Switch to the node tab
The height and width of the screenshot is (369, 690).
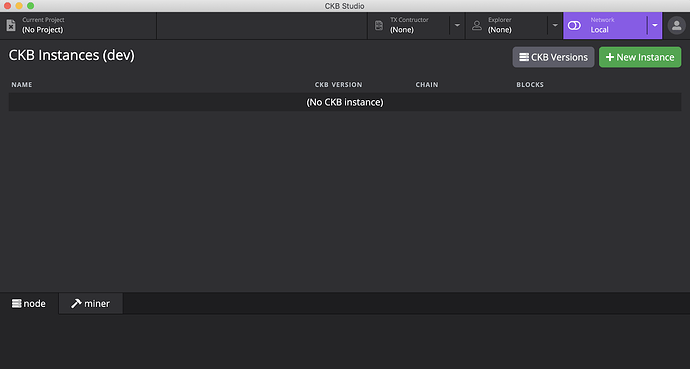pos(29,303)
